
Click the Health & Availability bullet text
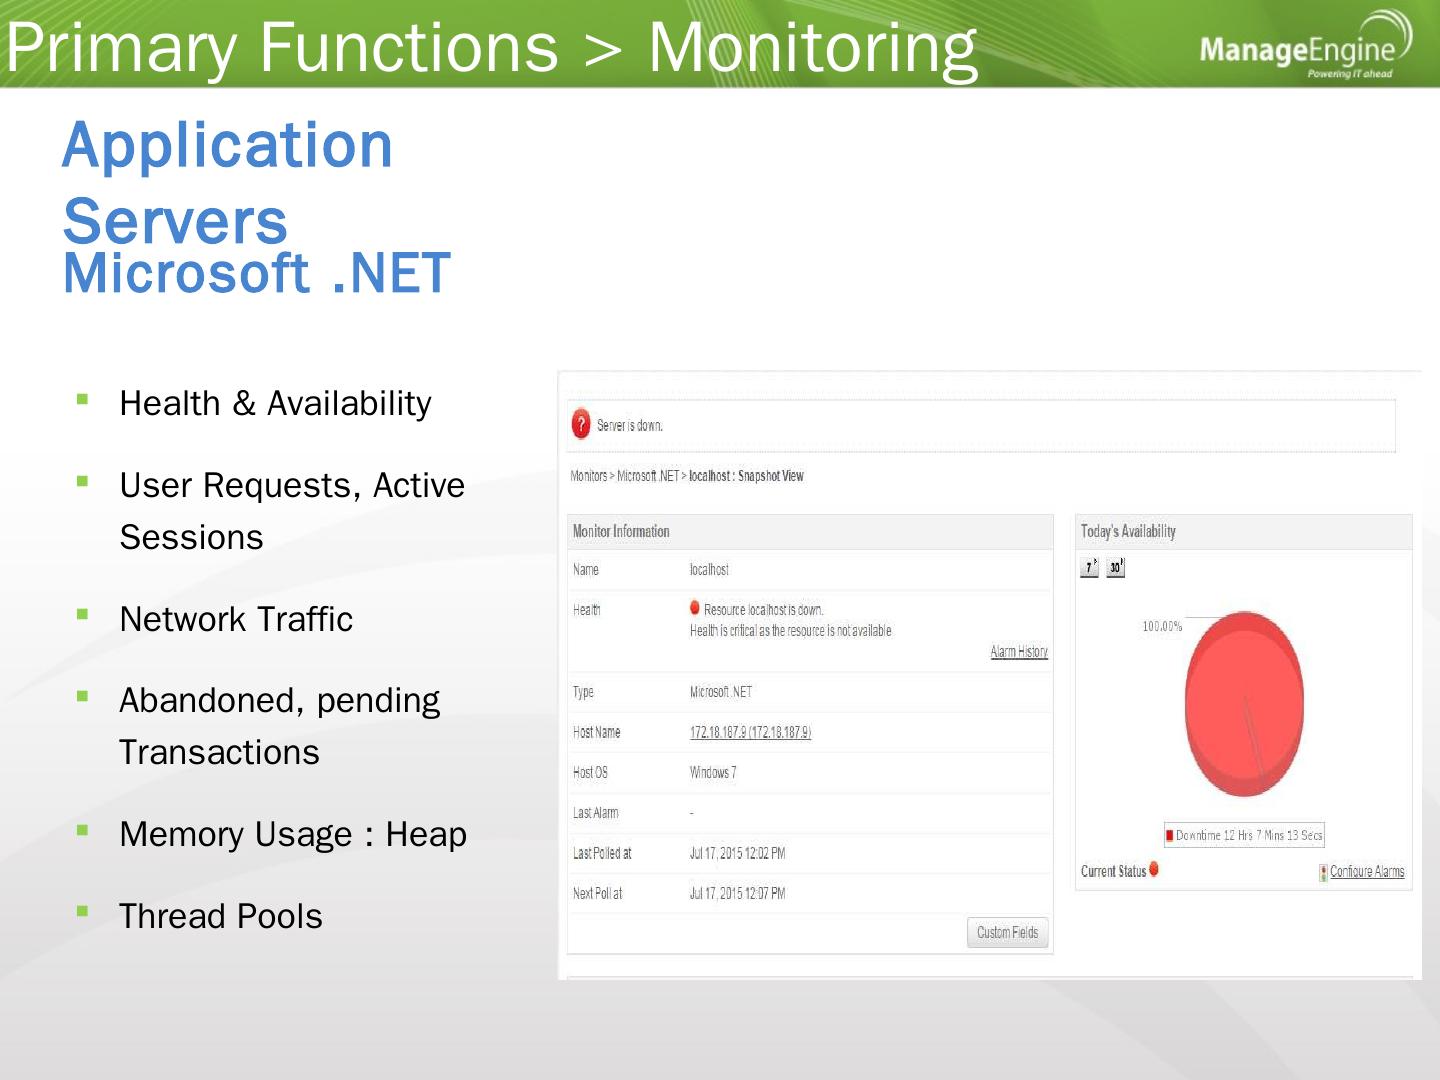[275, 403]
